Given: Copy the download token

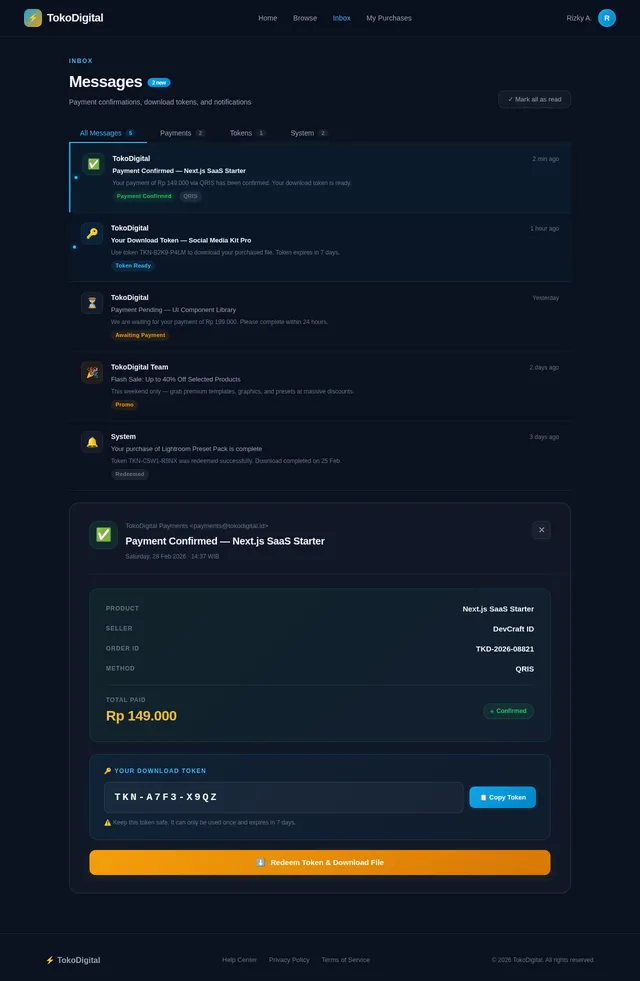Looking at the screenshot, I should tap(502, 797).
